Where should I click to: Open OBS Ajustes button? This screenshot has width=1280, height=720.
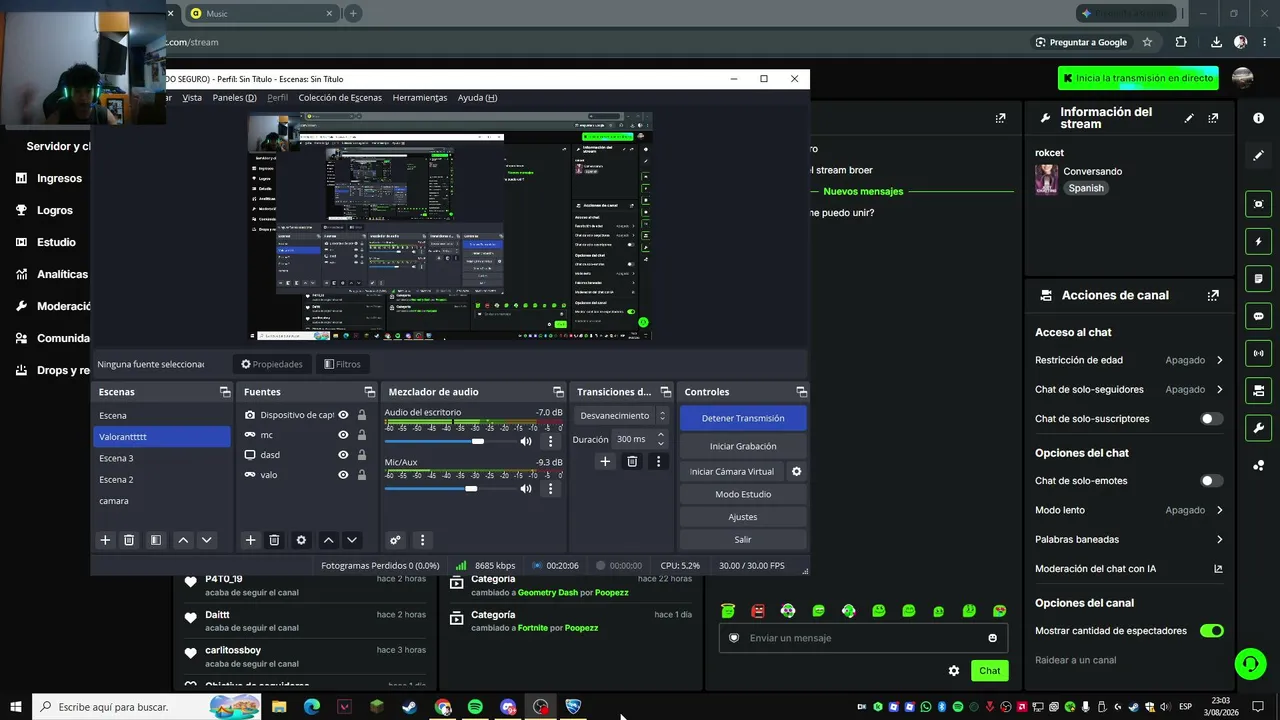point(743,517)
